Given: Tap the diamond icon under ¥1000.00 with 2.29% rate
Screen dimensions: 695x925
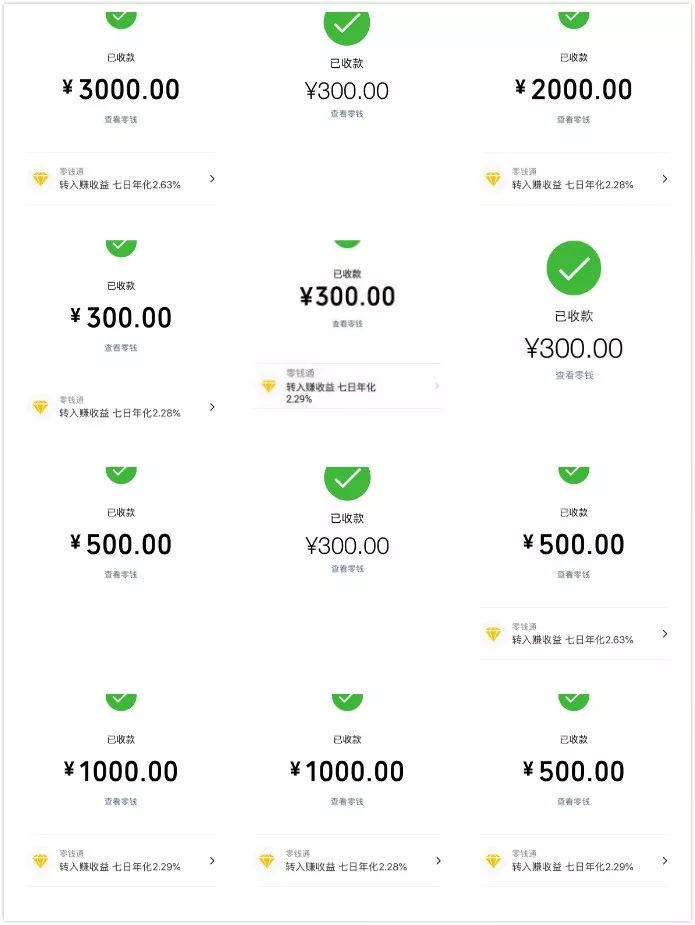Looking at the screenshot, I should coord(40,861).
